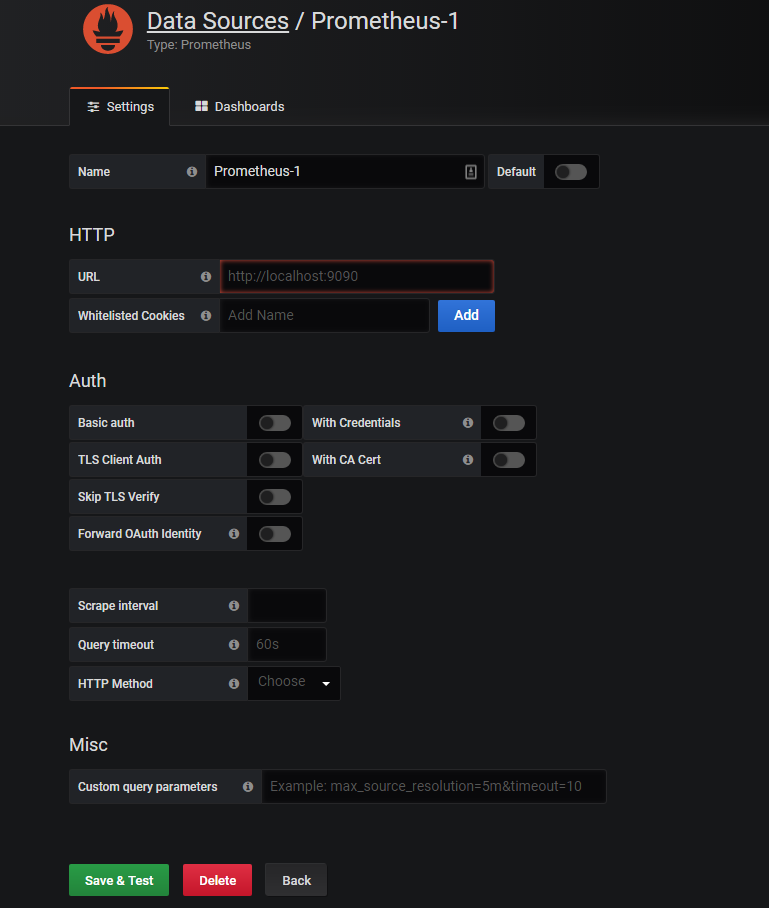The image size is (769, 908).
Task: Click the Scrape interval info icon
Action: [233, 606]
